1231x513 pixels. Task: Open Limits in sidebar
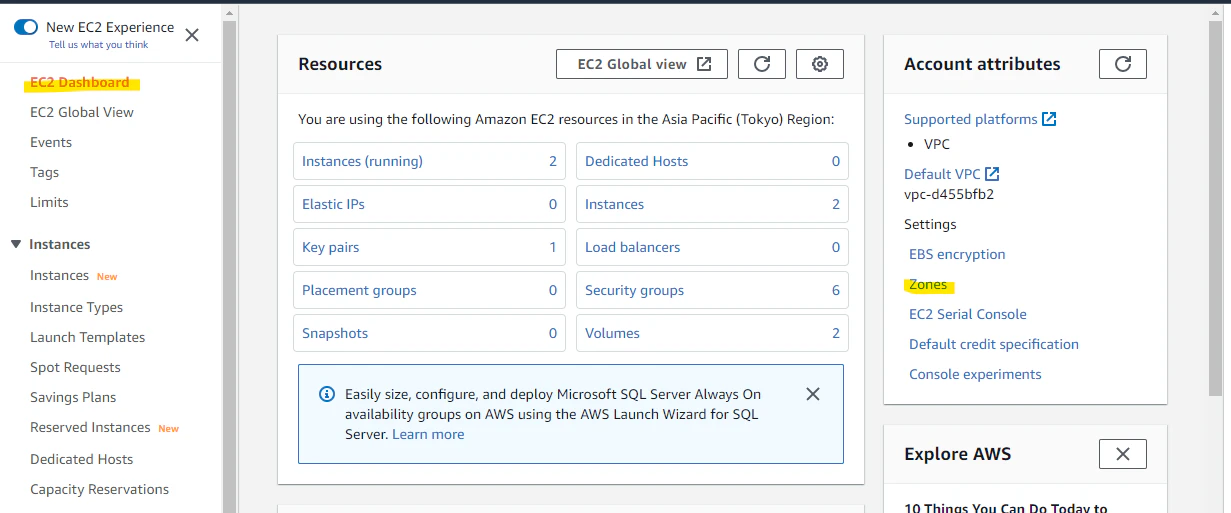point(49,202)
